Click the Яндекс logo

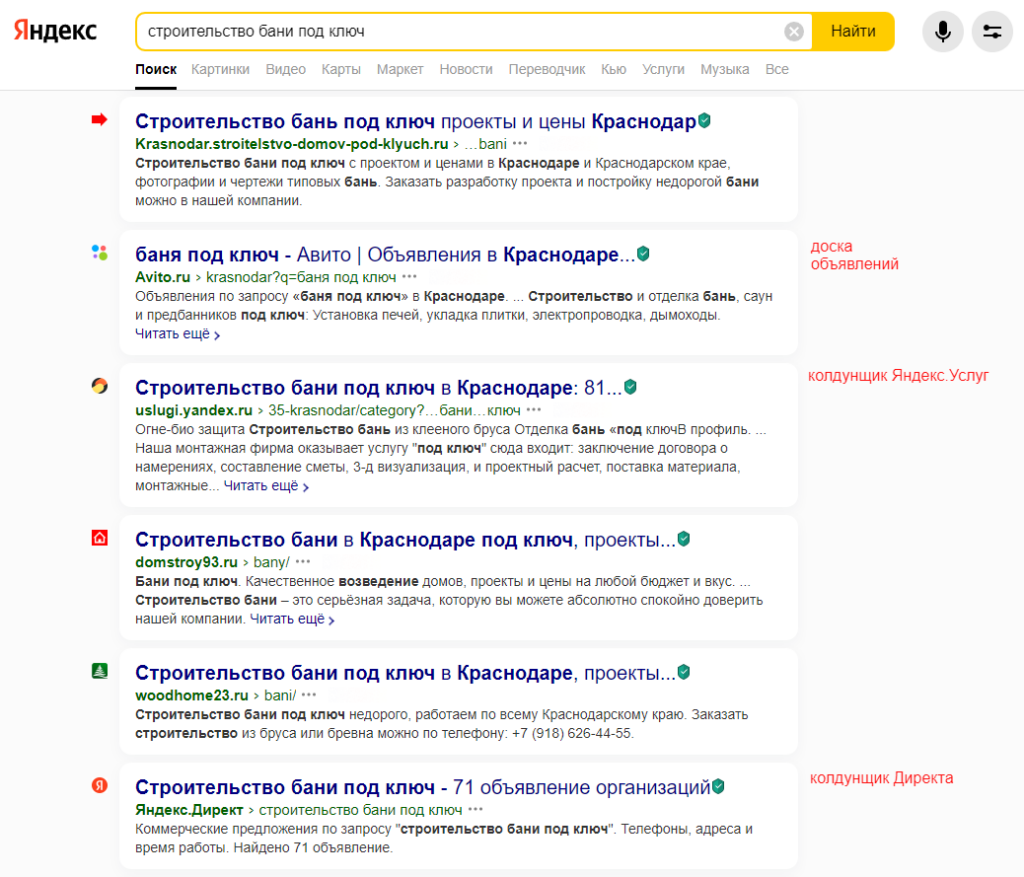point(56,31)
